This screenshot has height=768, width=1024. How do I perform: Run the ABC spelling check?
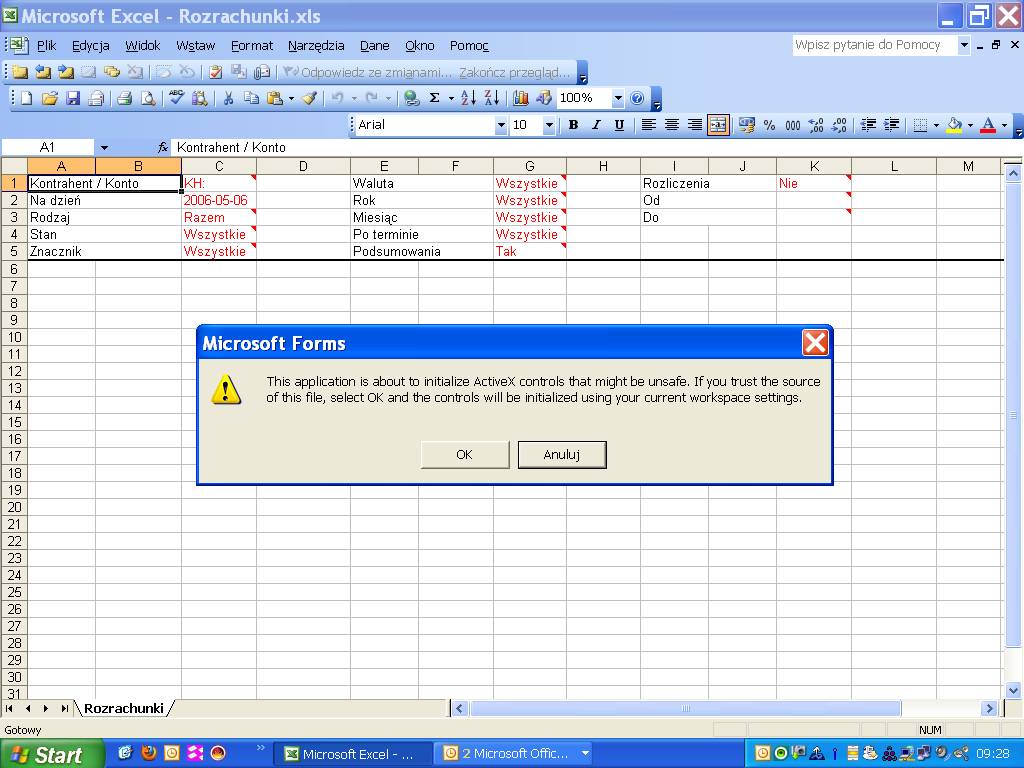tap(176, 99)
